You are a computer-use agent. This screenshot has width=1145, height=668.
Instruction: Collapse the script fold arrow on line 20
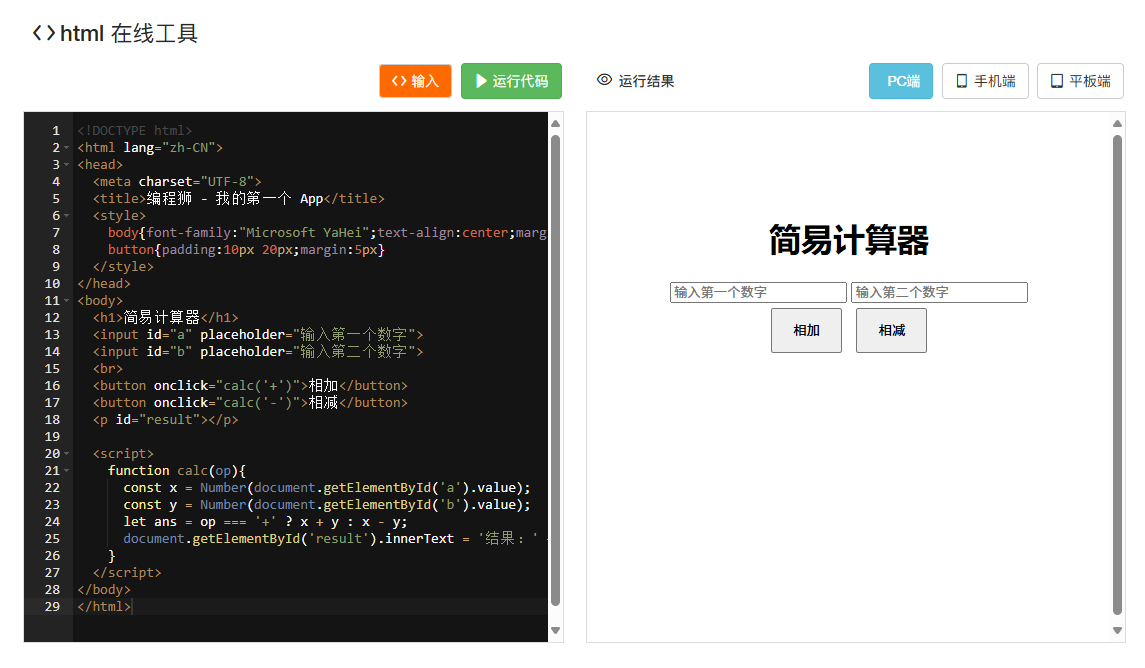click(66, 454)
